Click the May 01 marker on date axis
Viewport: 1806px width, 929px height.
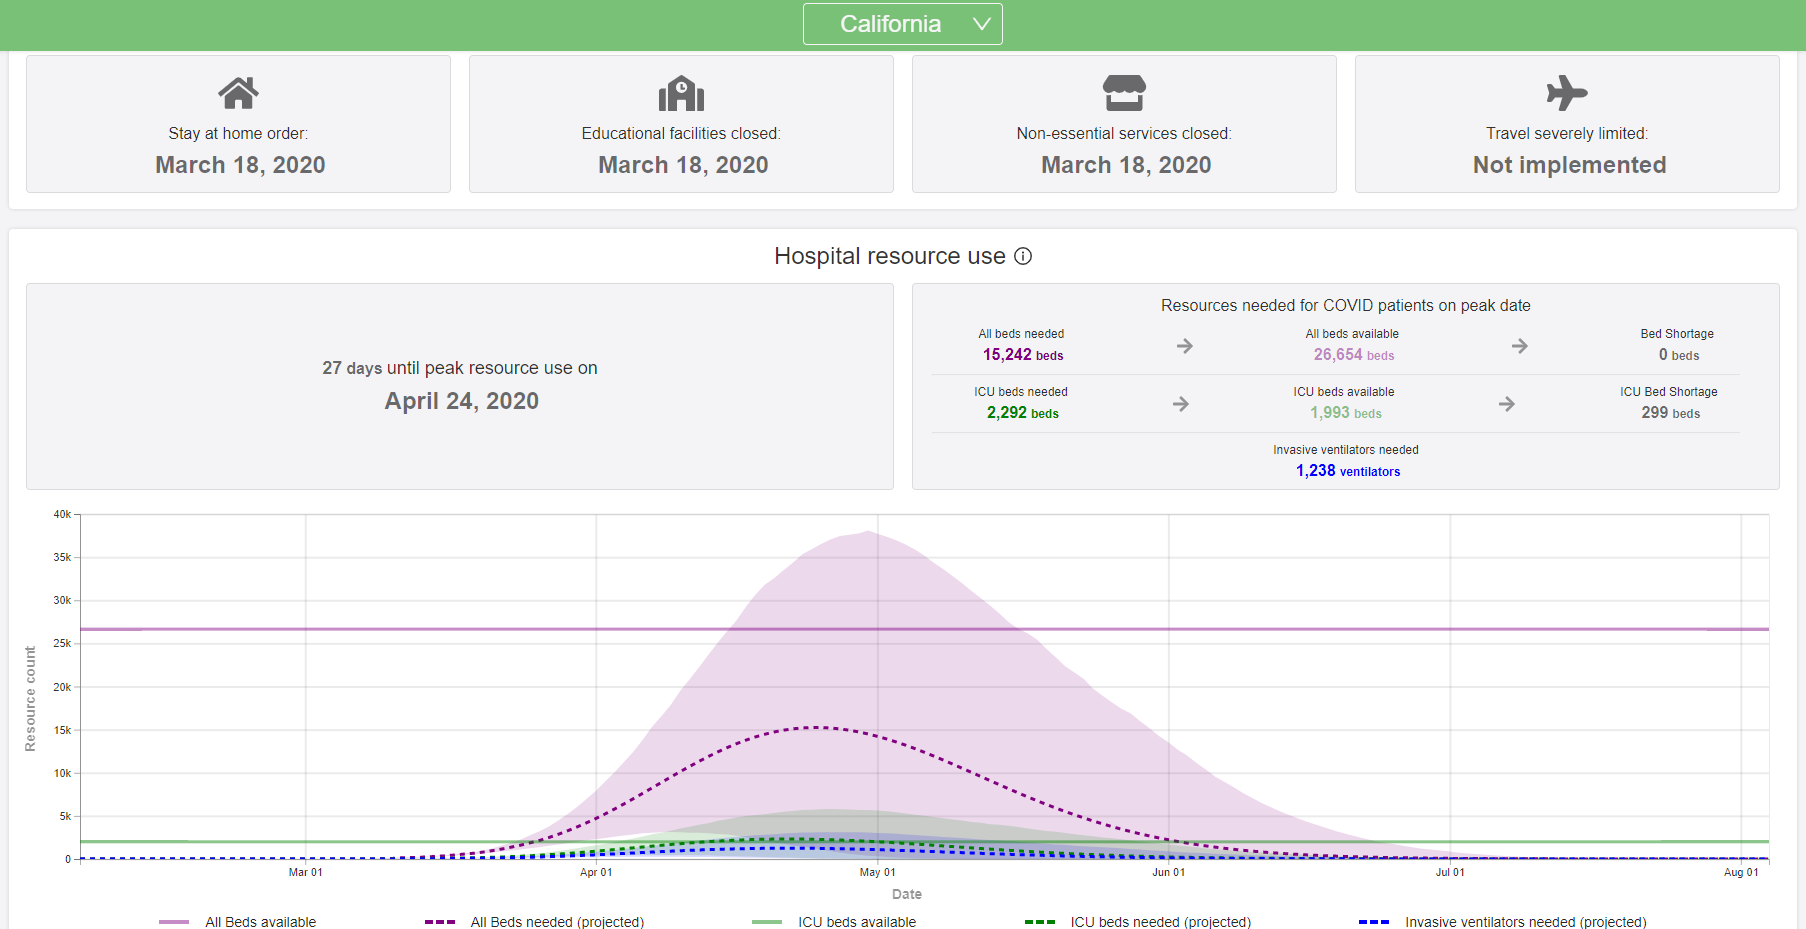point(878,872)
